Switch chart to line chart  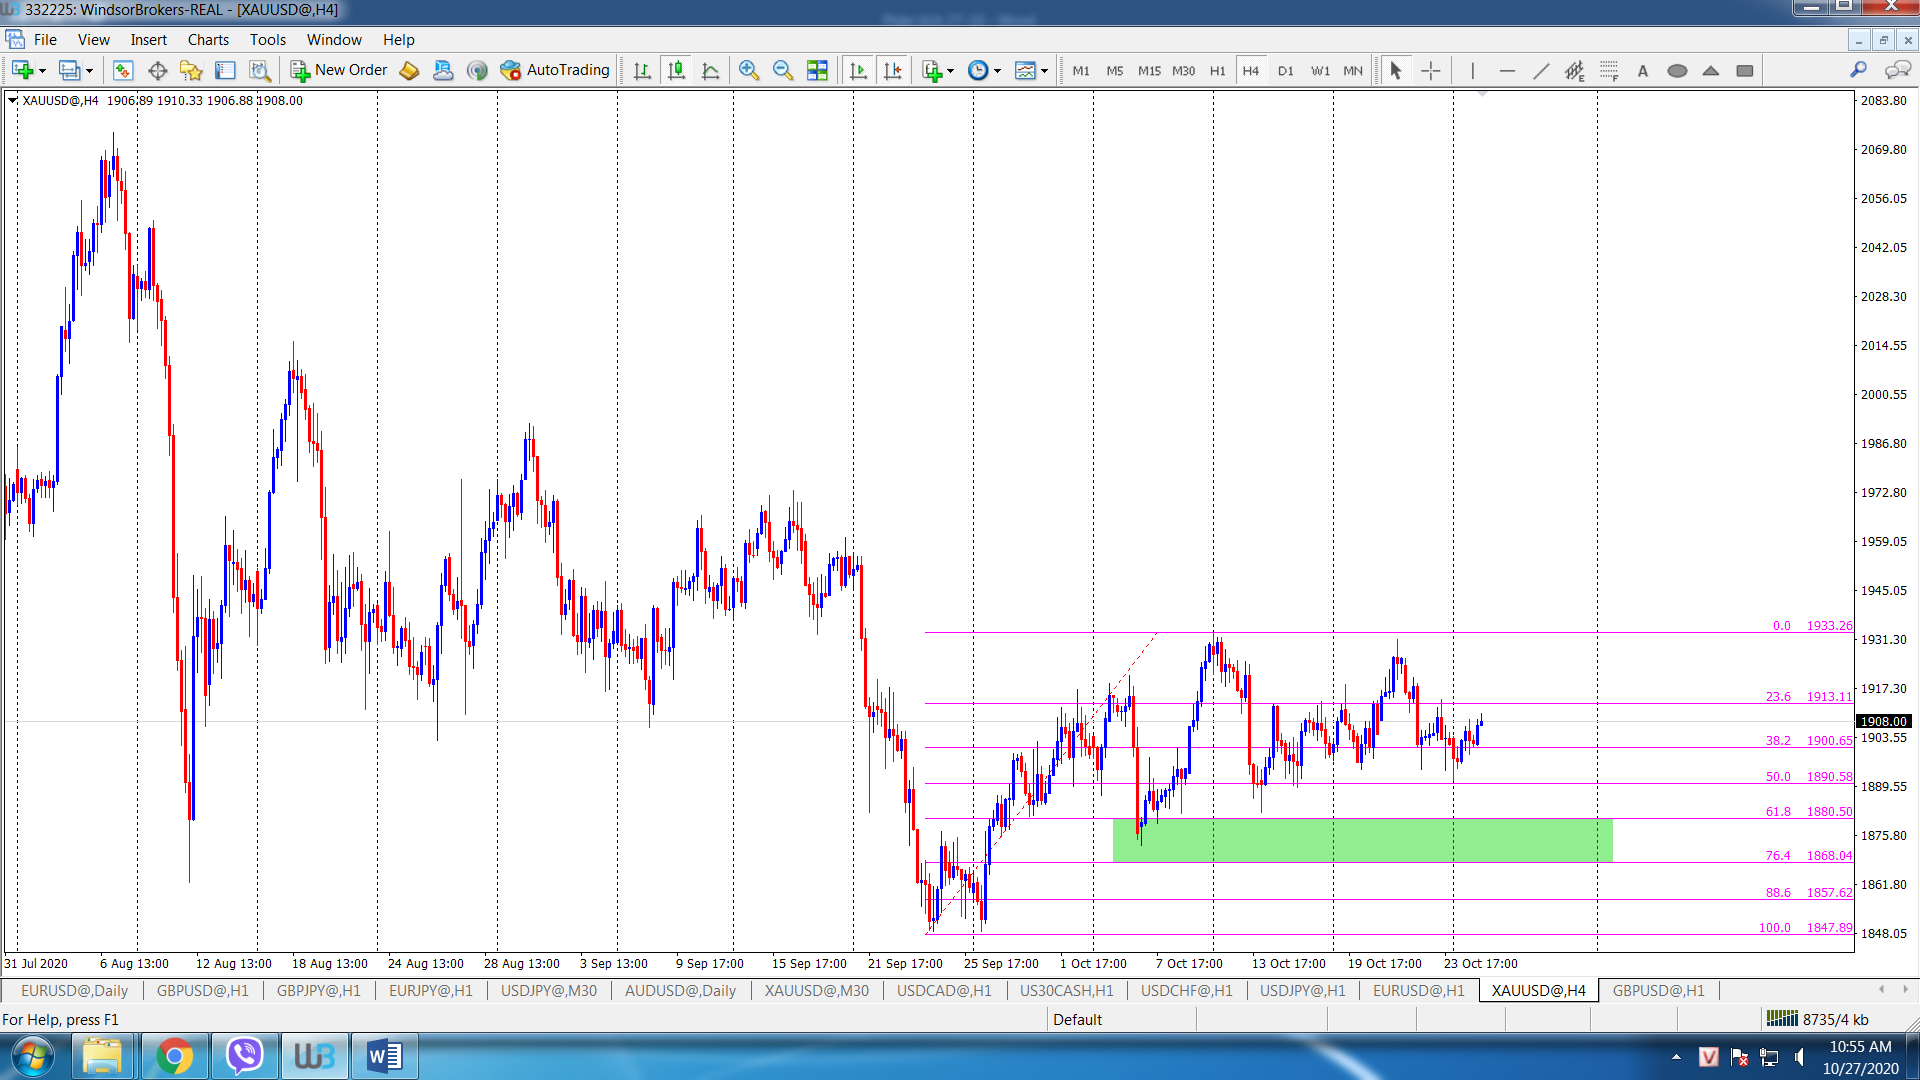tap(711, 70)
